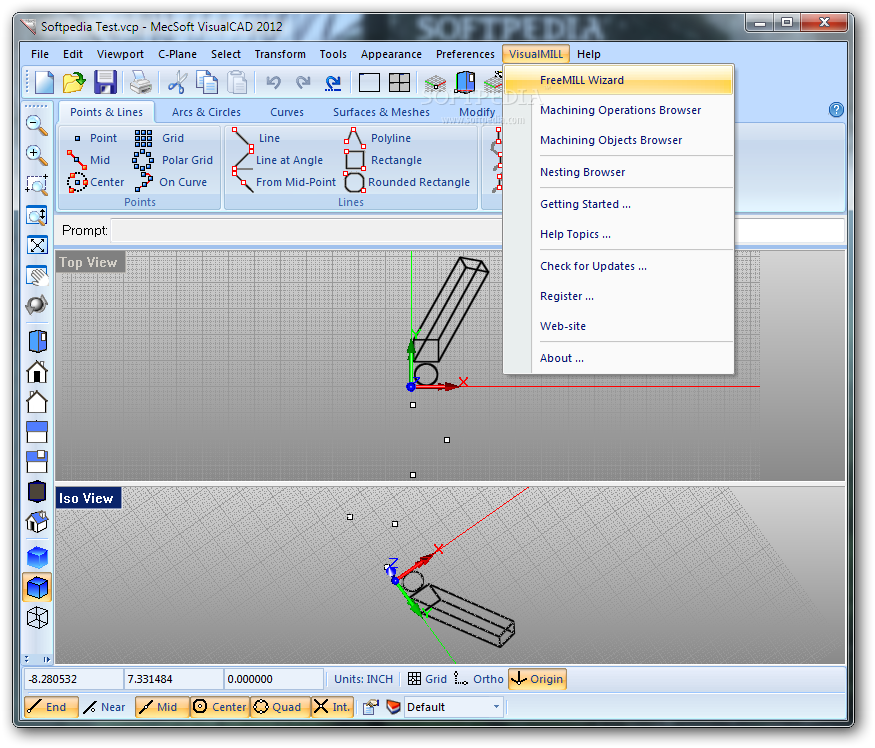Click the X coordinate field showing -8.280532

(x=73, y=679)
